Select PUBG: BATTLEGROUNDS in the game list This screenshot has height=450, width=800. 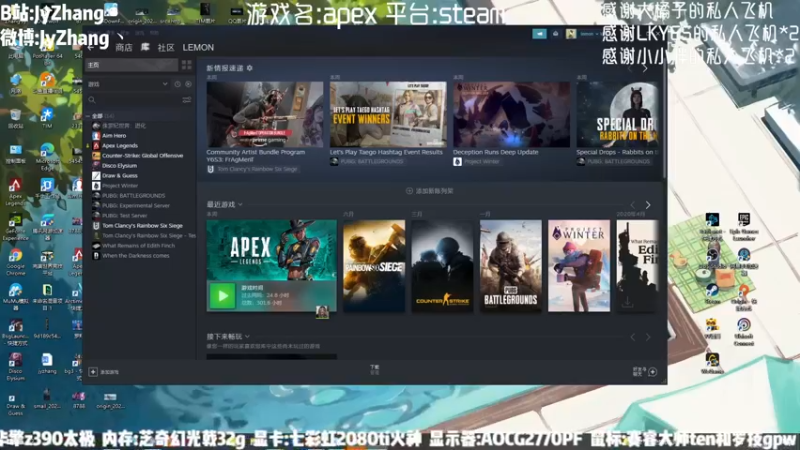click(x=133, y=195)
